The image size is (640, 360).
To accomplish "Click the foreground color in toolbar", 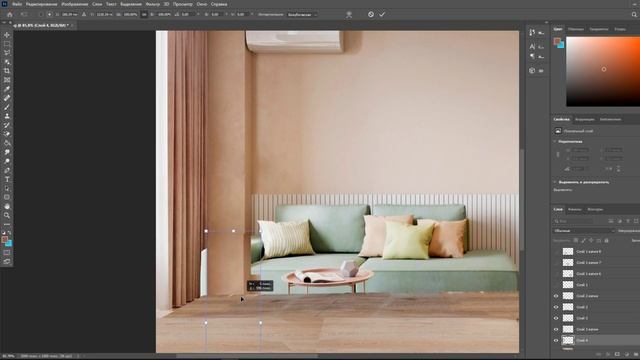I will pyautogui.click(x=5, y=240).
